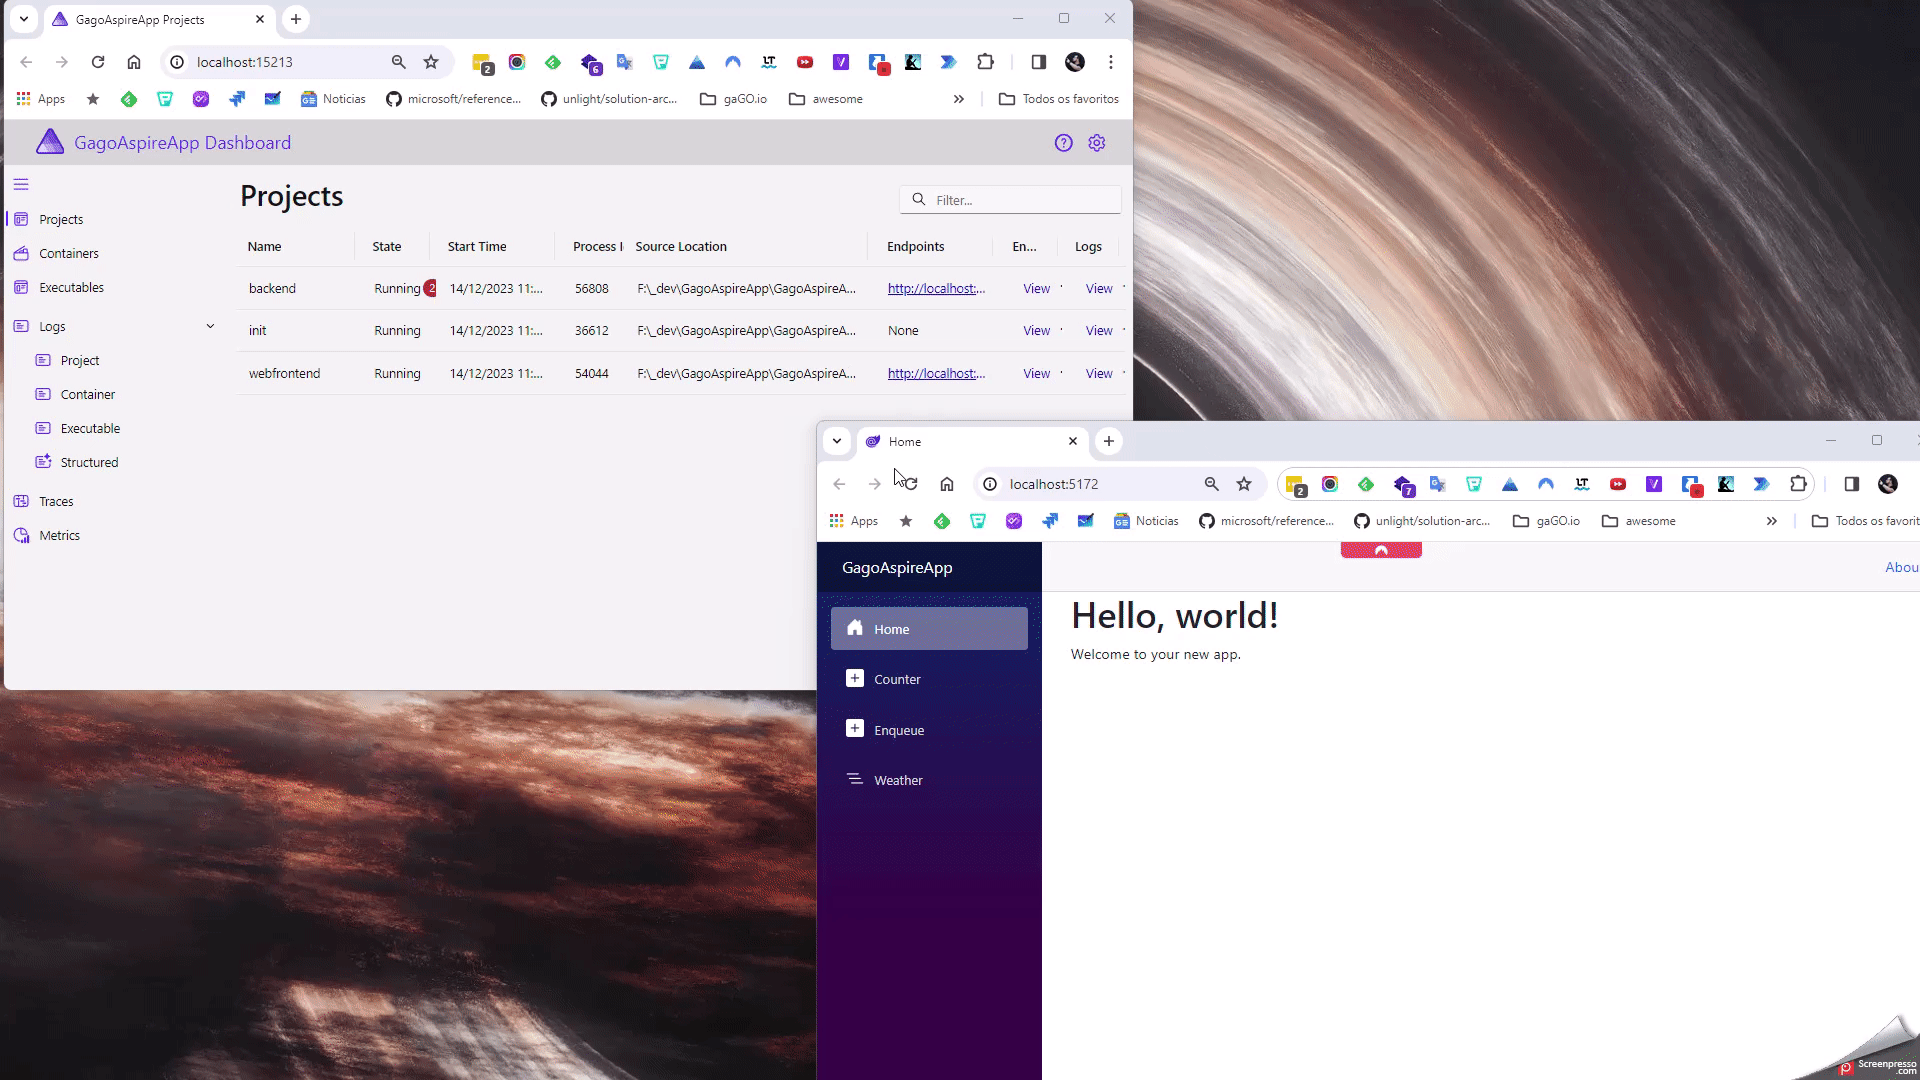This screenshot has width=1920, height=1080.
Task: Expand hidden bookmarks chevron in dashboard window
Action: tap(958, 99)
